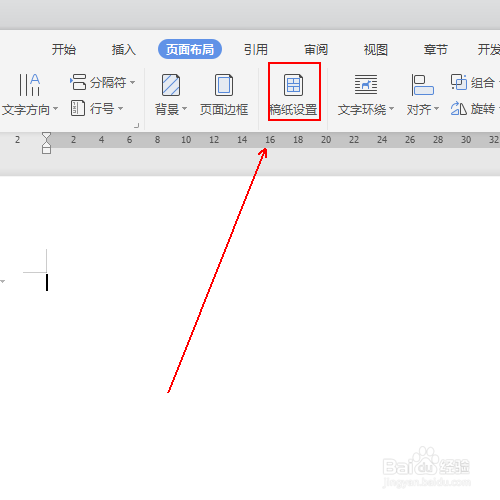
Task: Switch to the 插入 tab
Action: click(124, 50)
